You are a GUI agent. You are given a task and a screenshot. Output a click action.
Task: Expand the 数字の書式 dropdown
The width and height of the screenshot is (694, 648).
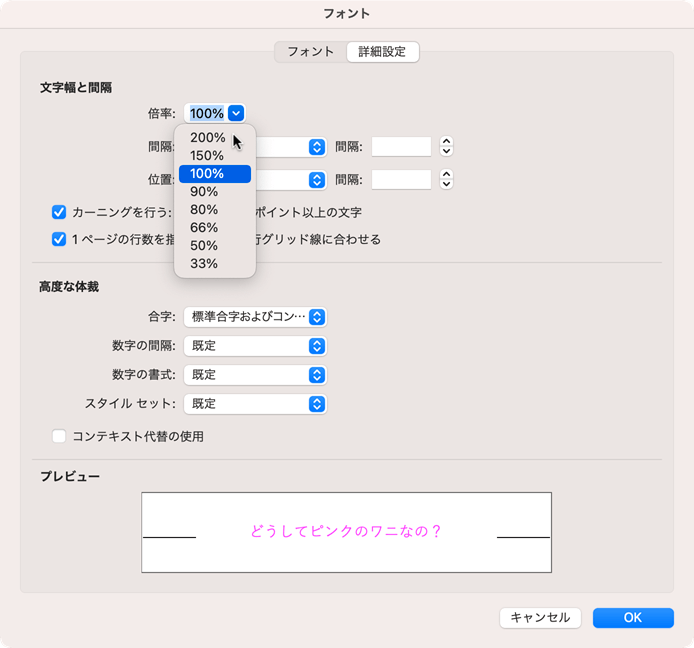[255, 375]
